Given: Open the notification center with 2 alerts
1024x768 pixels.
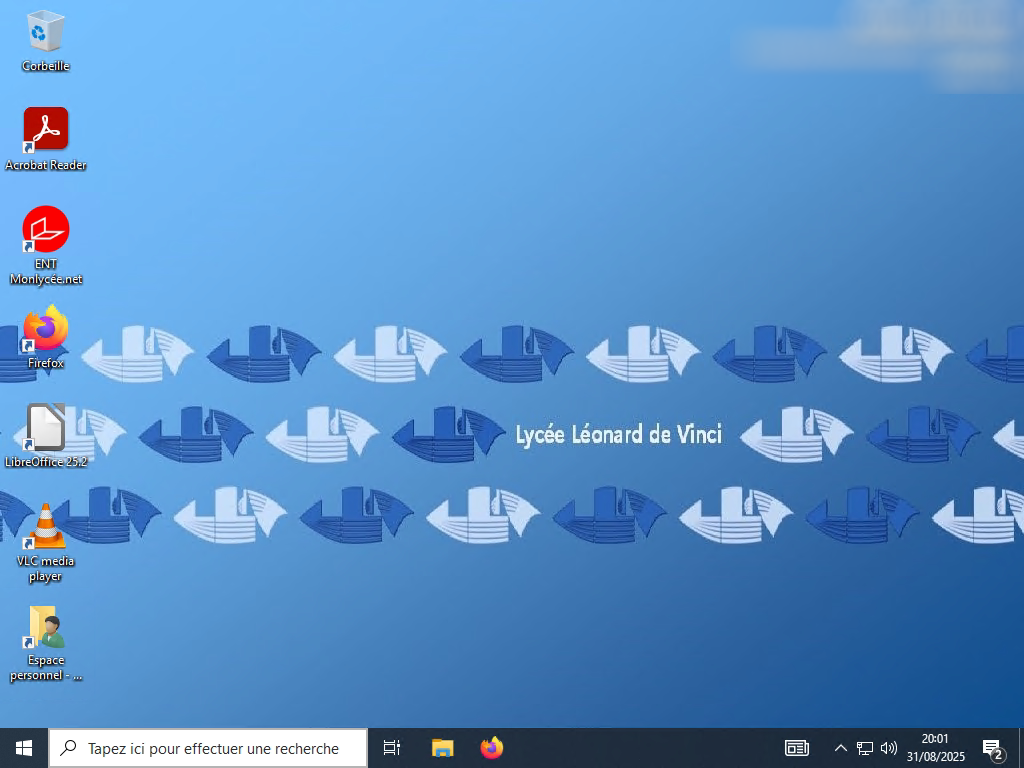Looking at the screenshot, I should point(992,748).
